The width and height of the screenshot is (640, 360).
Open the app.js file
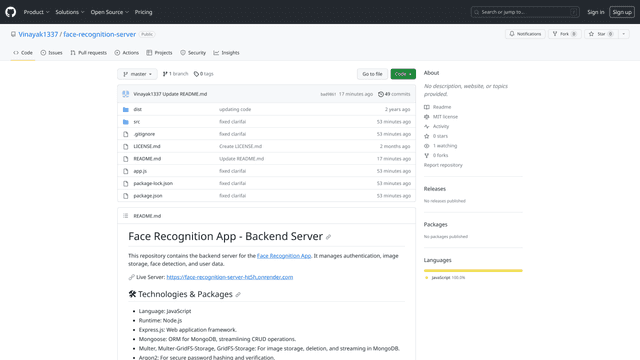(140, 171)
